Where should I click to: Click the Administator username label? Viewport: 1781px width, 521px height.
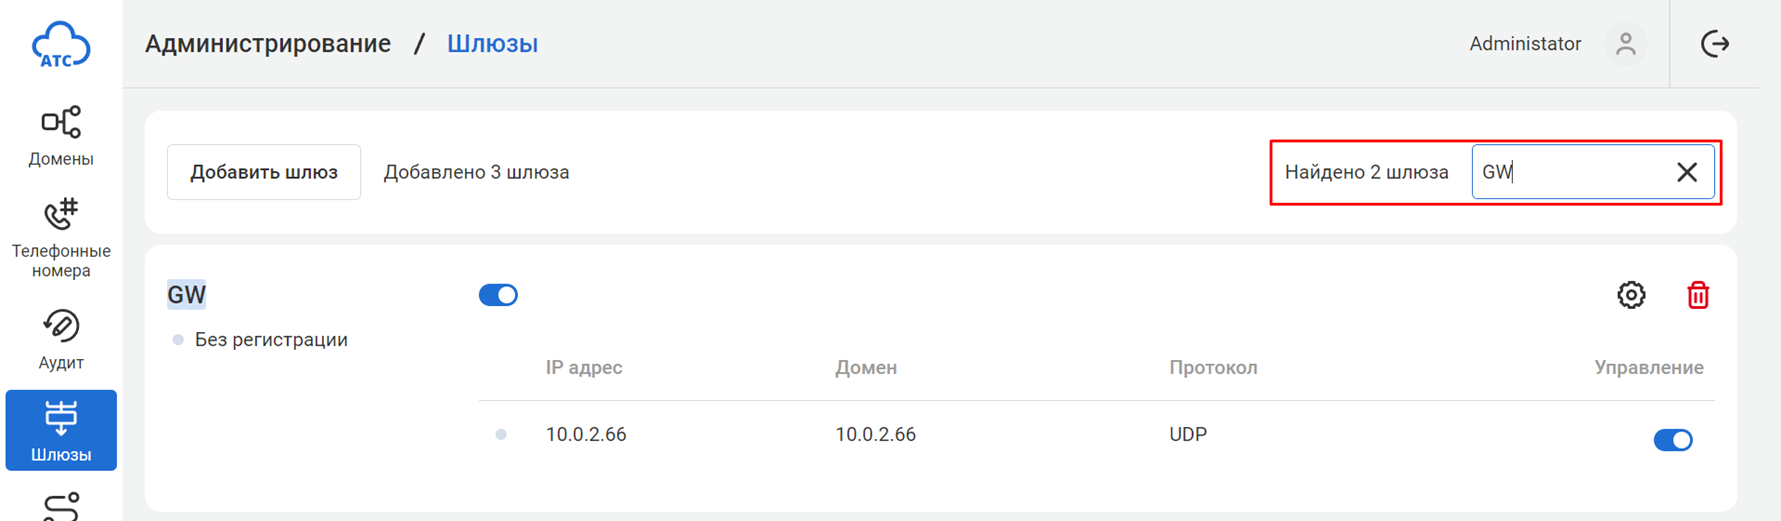[x=1524, y=44]
